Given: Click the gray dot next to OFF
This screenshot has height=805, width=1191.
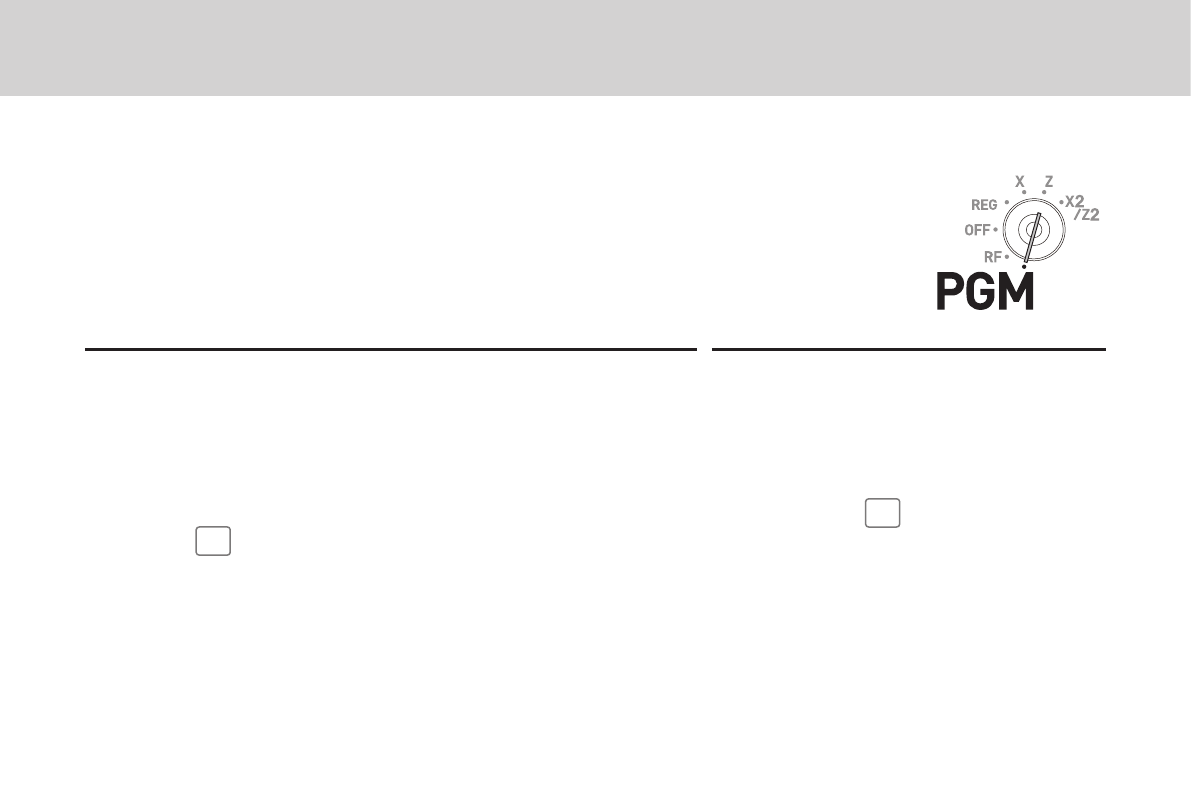Looking at the screenshot, I should tap(995, 229).
